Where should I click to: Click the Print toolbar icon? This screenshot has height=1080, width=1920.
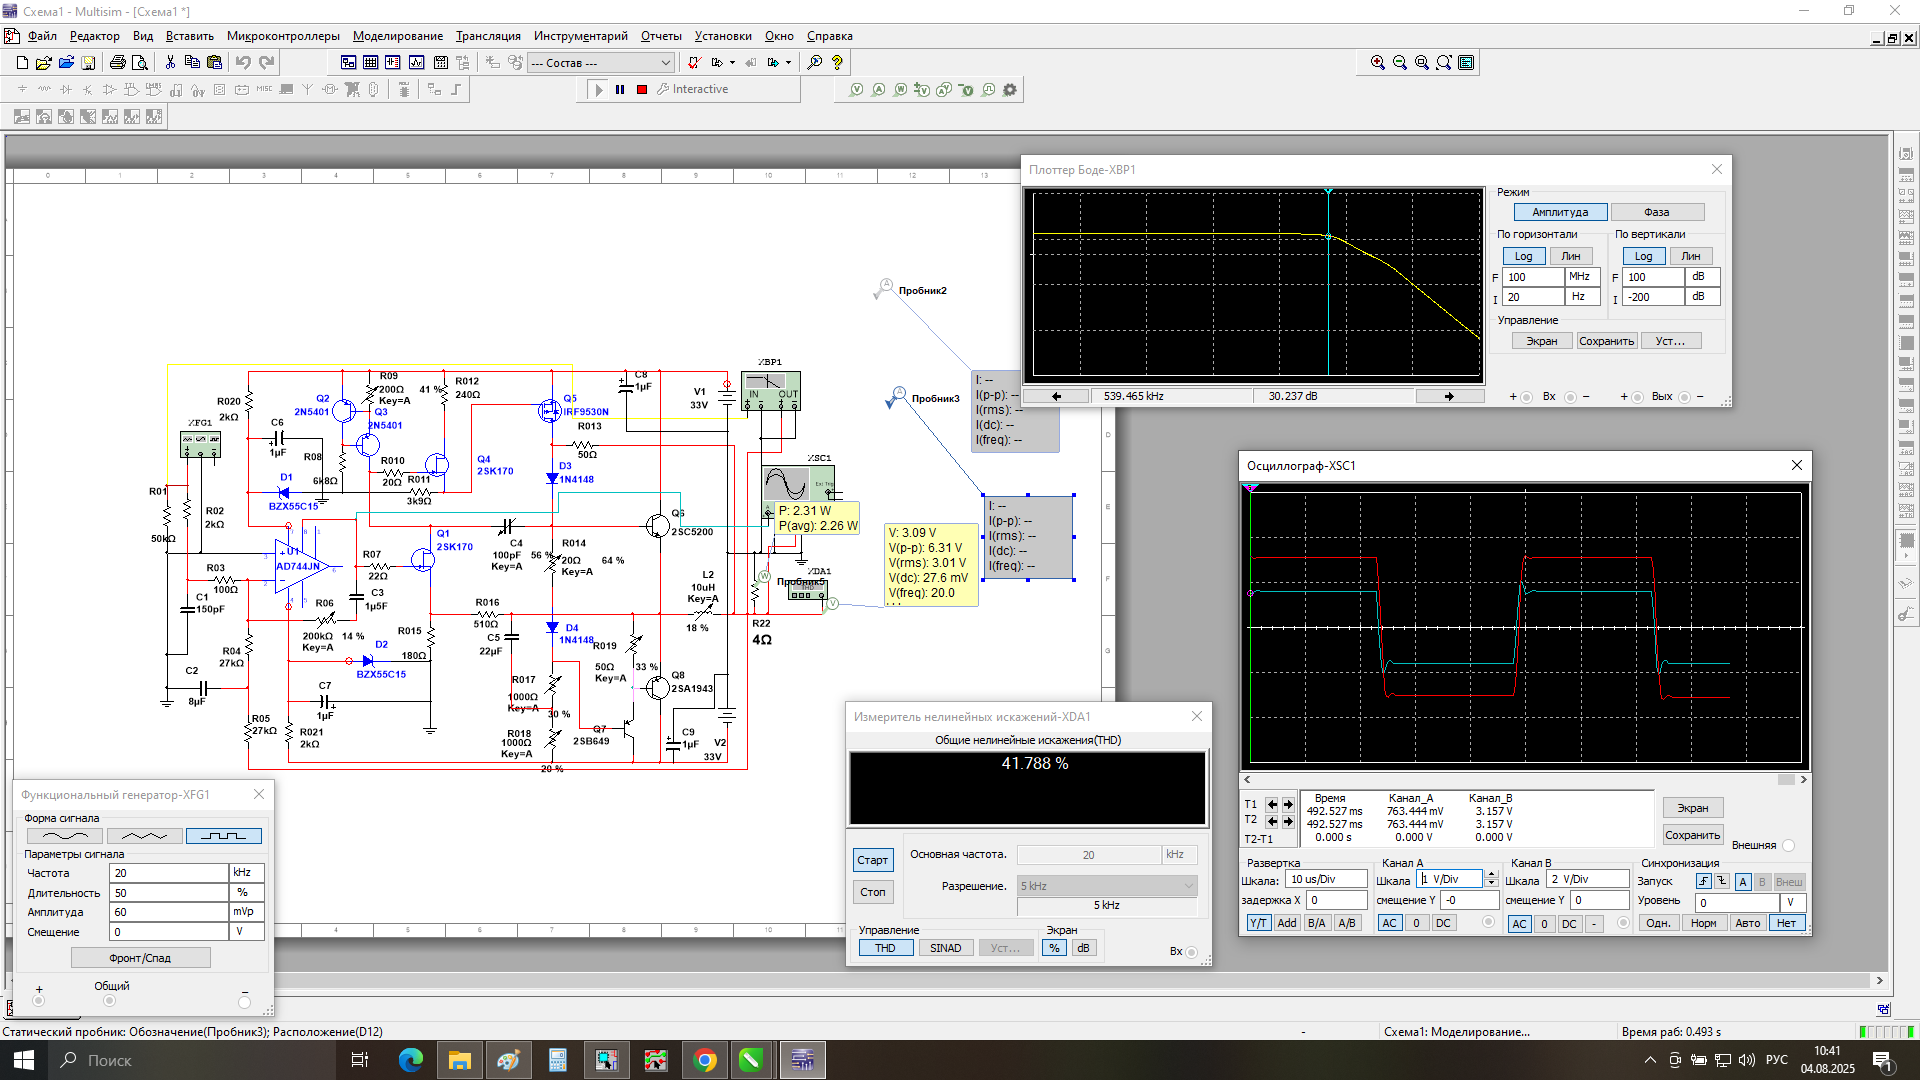pos(117,63)
